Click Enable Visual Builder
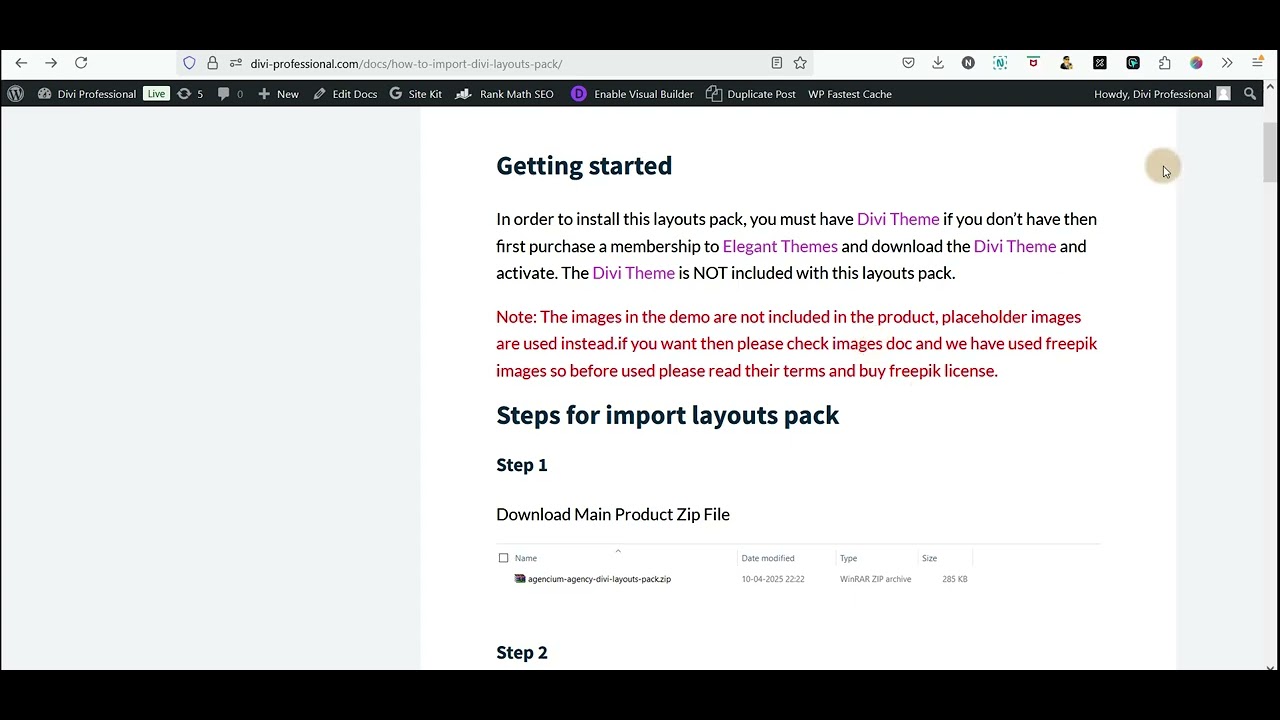This screenshot has height=720, width=1280. [x=632, y=94]
